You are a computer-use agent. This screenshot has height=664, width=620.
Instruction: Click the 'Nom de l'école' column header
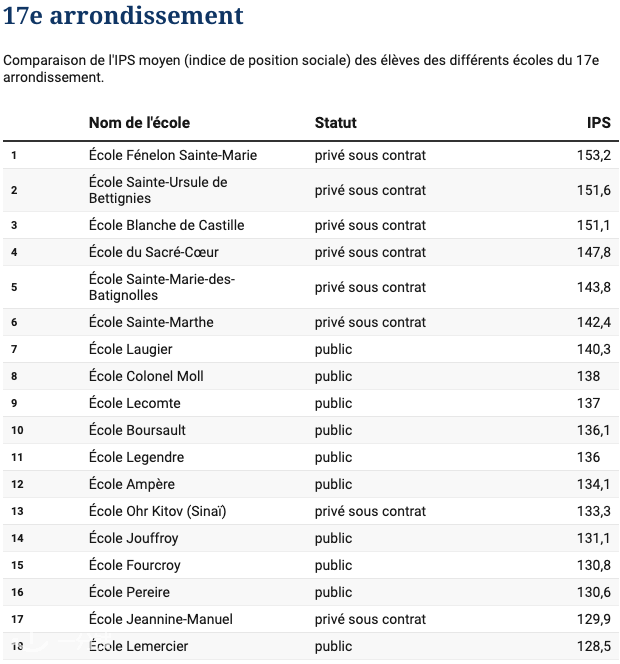(x=139, y=123)
